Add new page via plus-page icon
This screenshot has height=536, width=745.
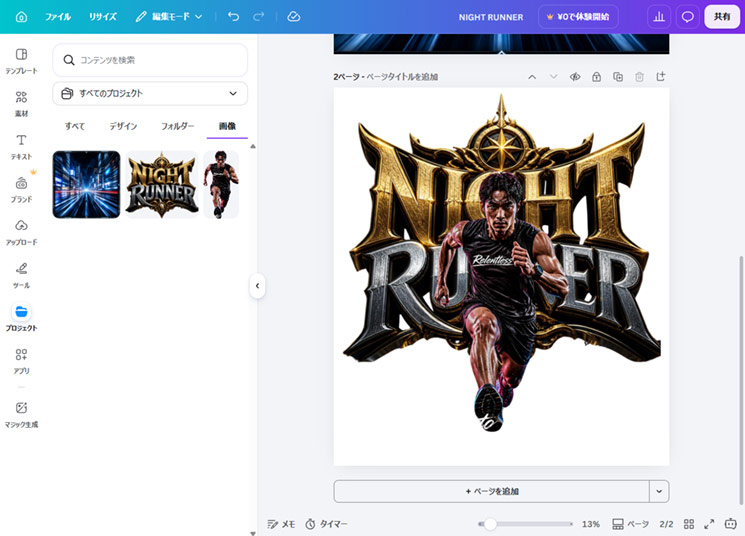[x=661, y=77]
